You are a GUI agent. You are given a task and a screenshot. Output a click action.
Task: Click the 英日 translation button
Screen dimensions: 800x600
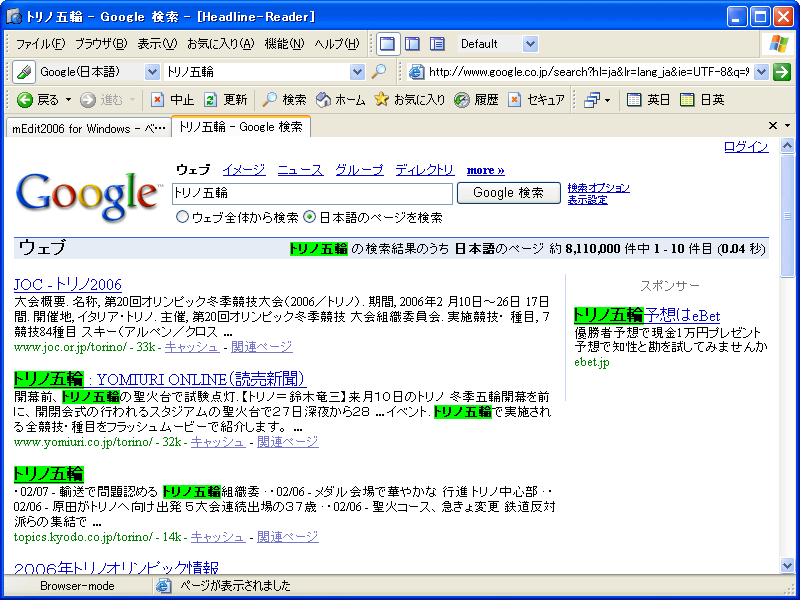click(x=648, y=100)
